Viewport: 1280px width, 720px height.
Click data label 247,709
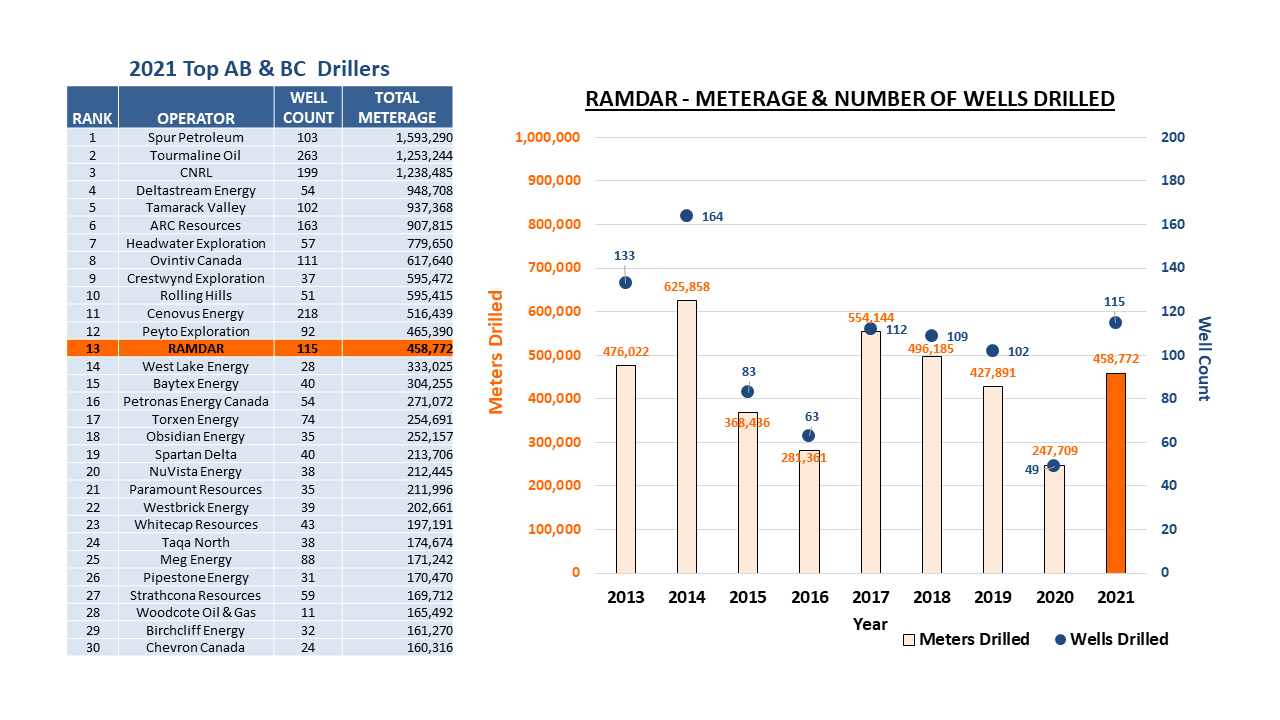(x=1053, y=451)
